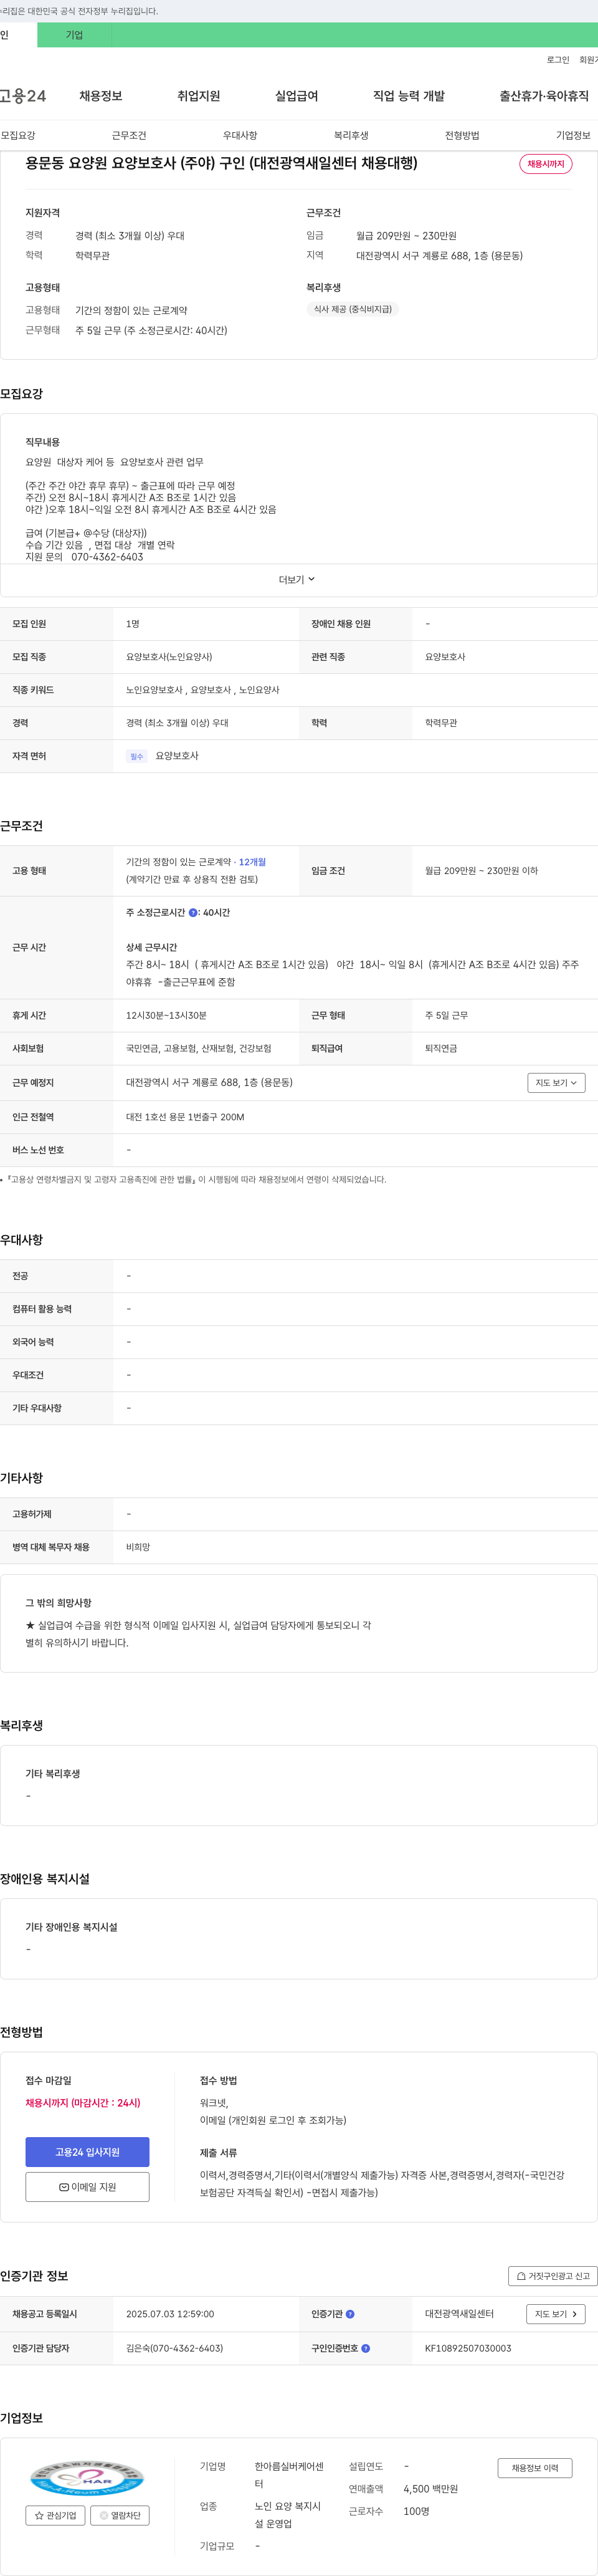598x2576 pixels.
Task: Click 대전광역새일센터 agency name
Action: pyautogui.click(x=459, y=2314)
